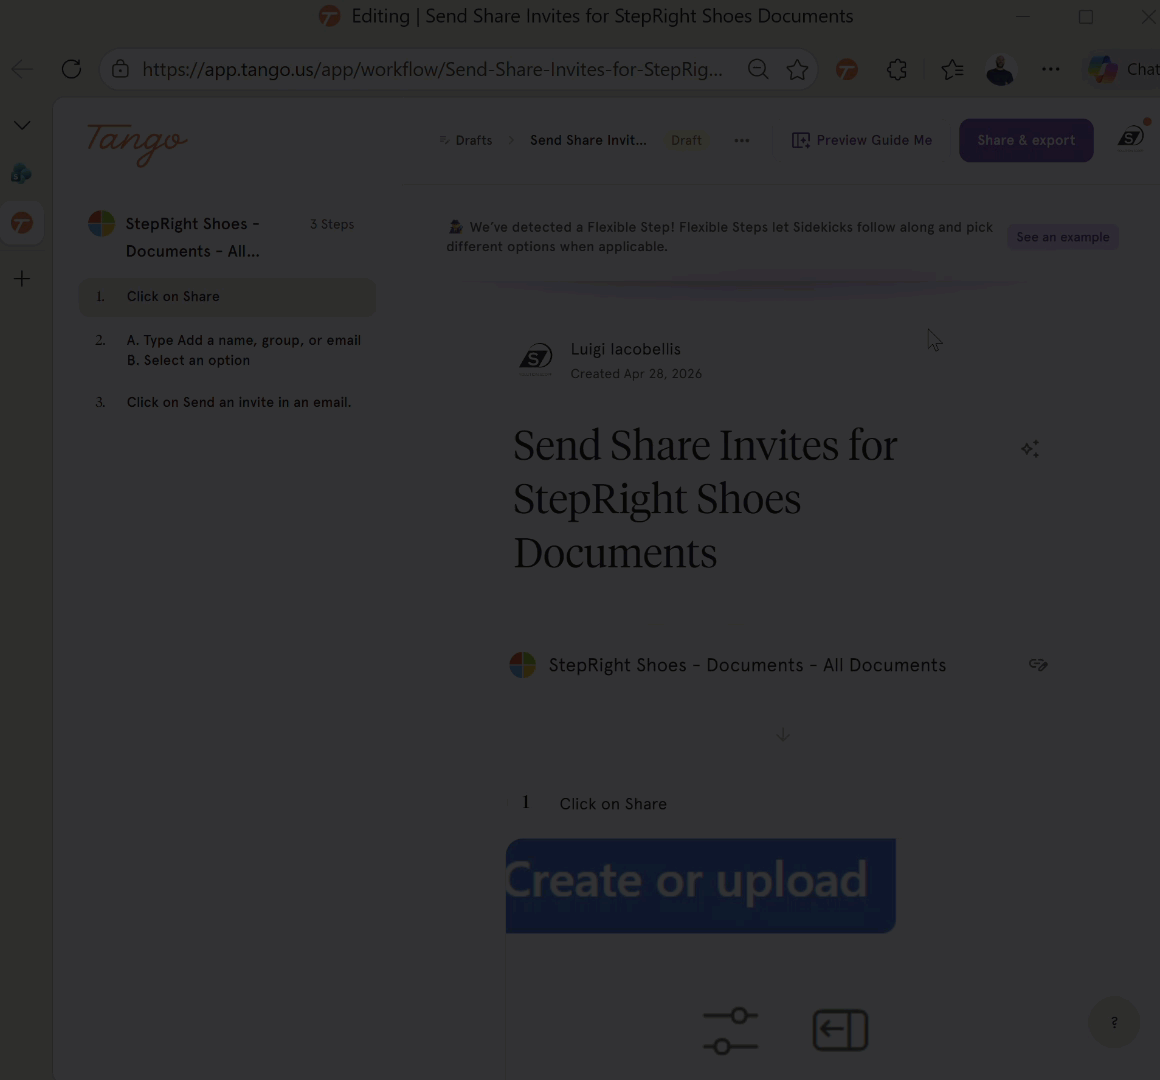Click the link icon beside All Documents heading

click(1038, 665)
